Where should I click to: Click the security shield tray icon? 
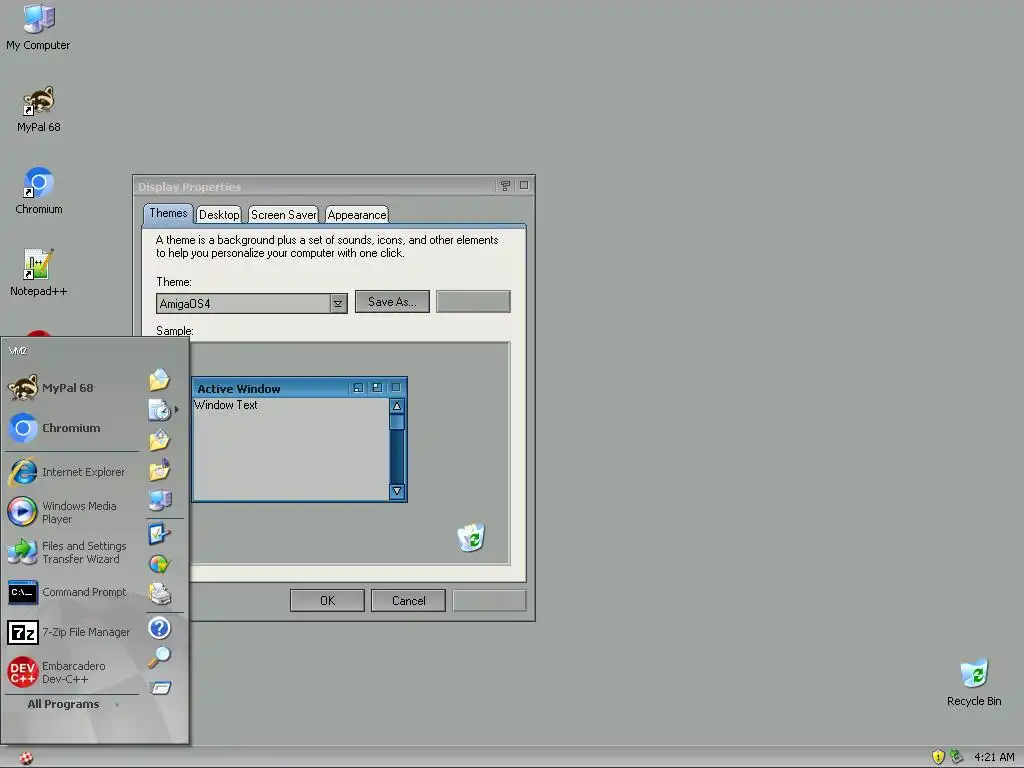(x=938, y=757)
